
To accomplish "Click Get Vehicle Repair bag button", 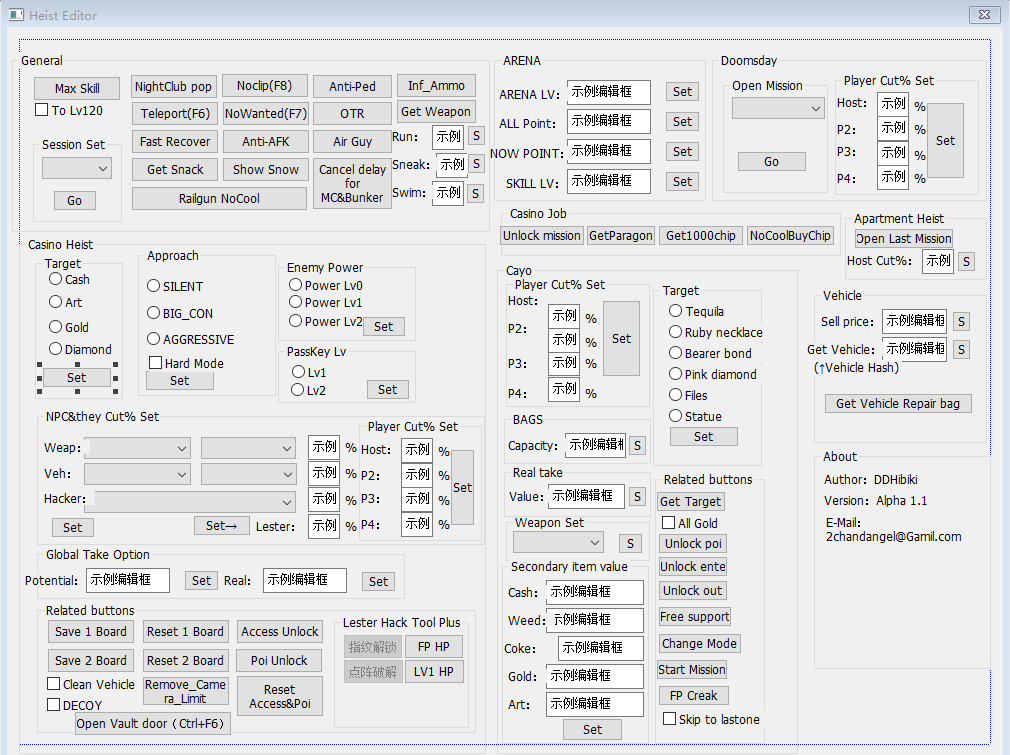I will point(897,403).
